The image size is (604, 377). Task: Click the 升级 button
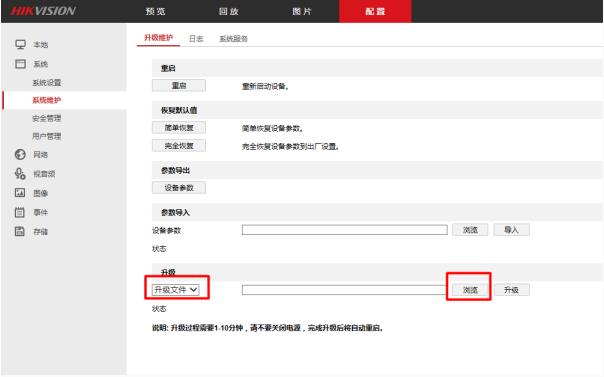click(x=512, y=290)
